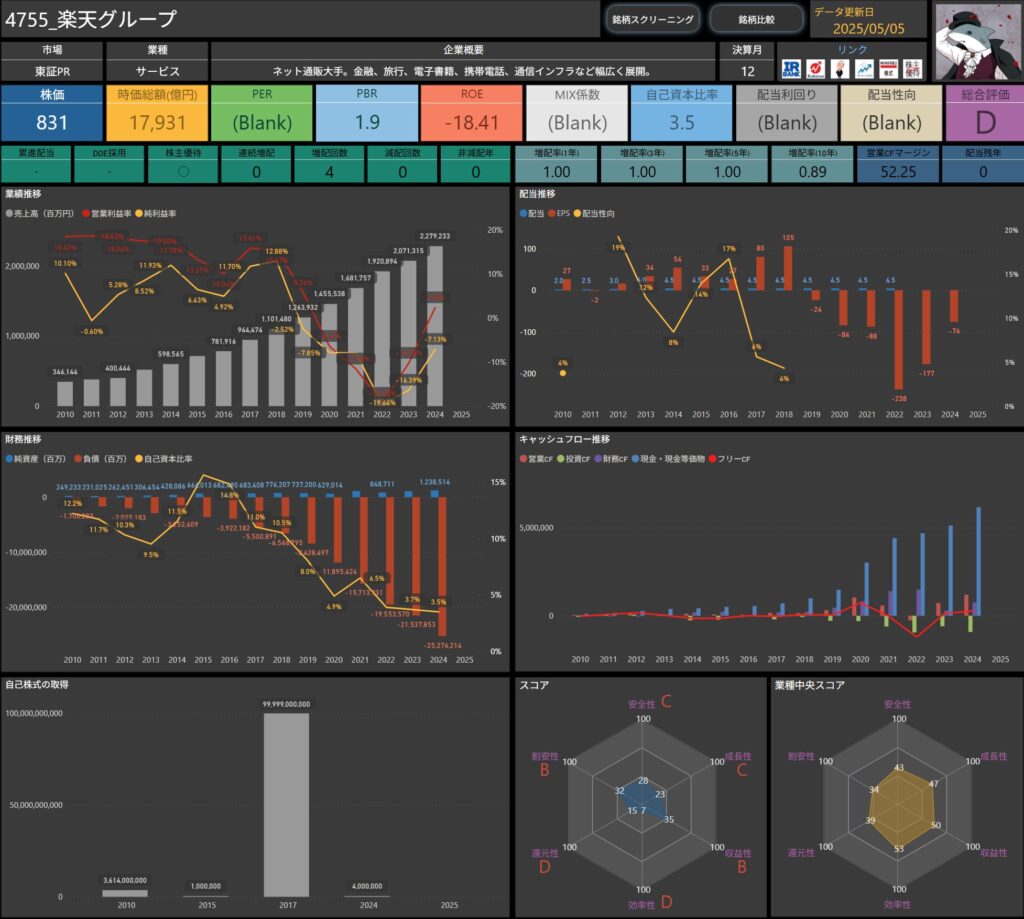Select the 2022 EPS bar labeled -238
1024x919 pixels.
coord(899,340)
